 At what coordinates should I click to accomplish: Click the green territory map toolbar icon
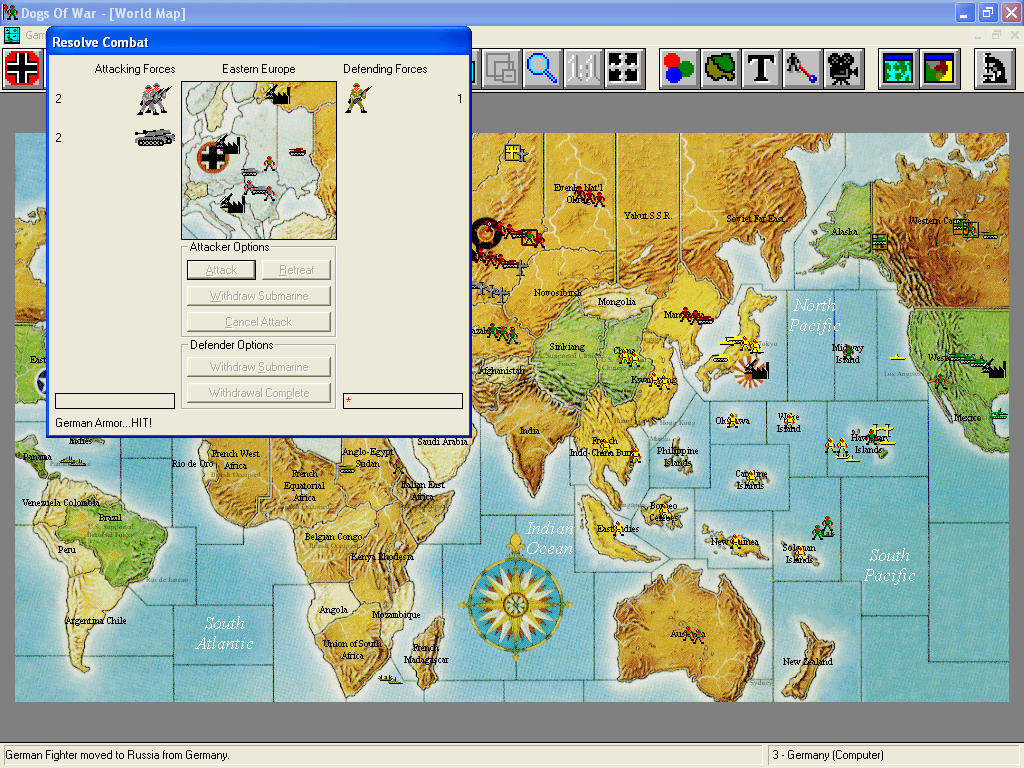click(720, 68)
